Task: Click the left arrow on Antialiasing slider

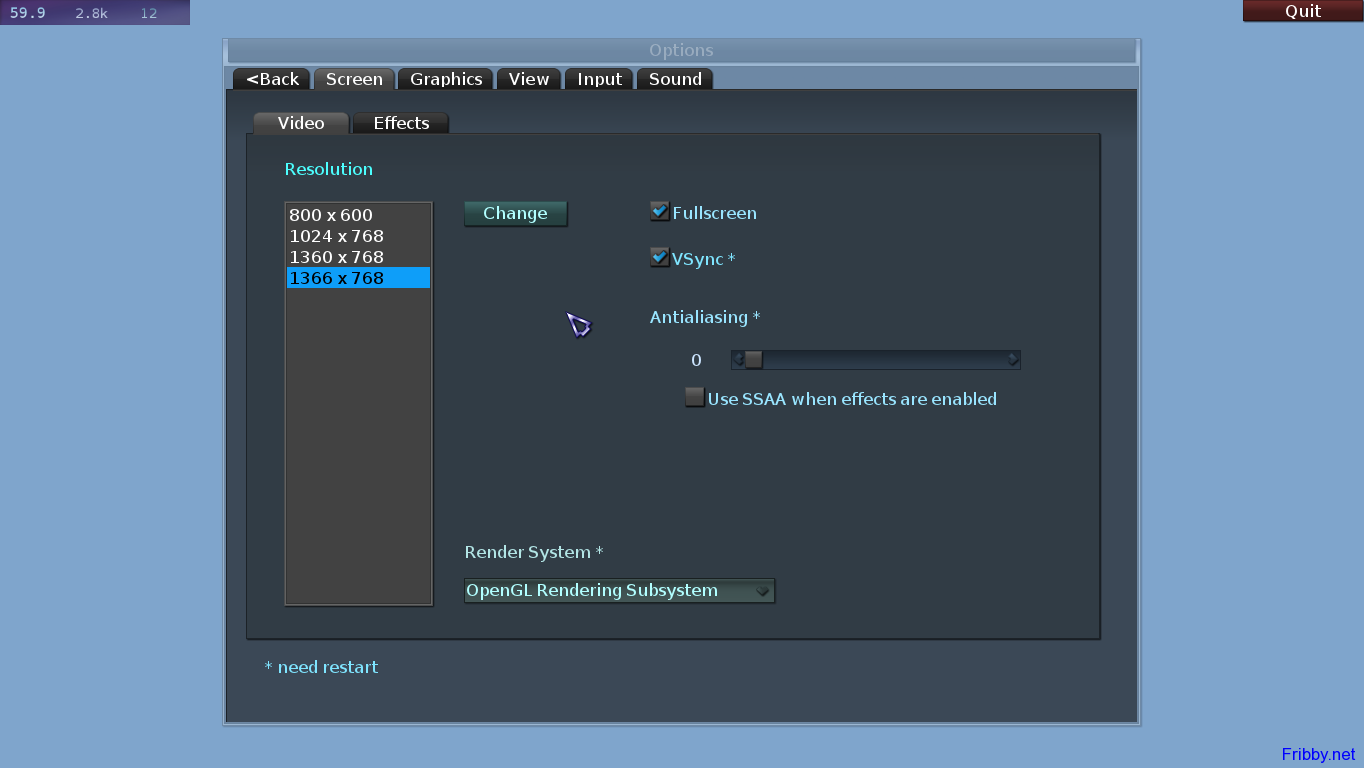Action: pos(739,360)
